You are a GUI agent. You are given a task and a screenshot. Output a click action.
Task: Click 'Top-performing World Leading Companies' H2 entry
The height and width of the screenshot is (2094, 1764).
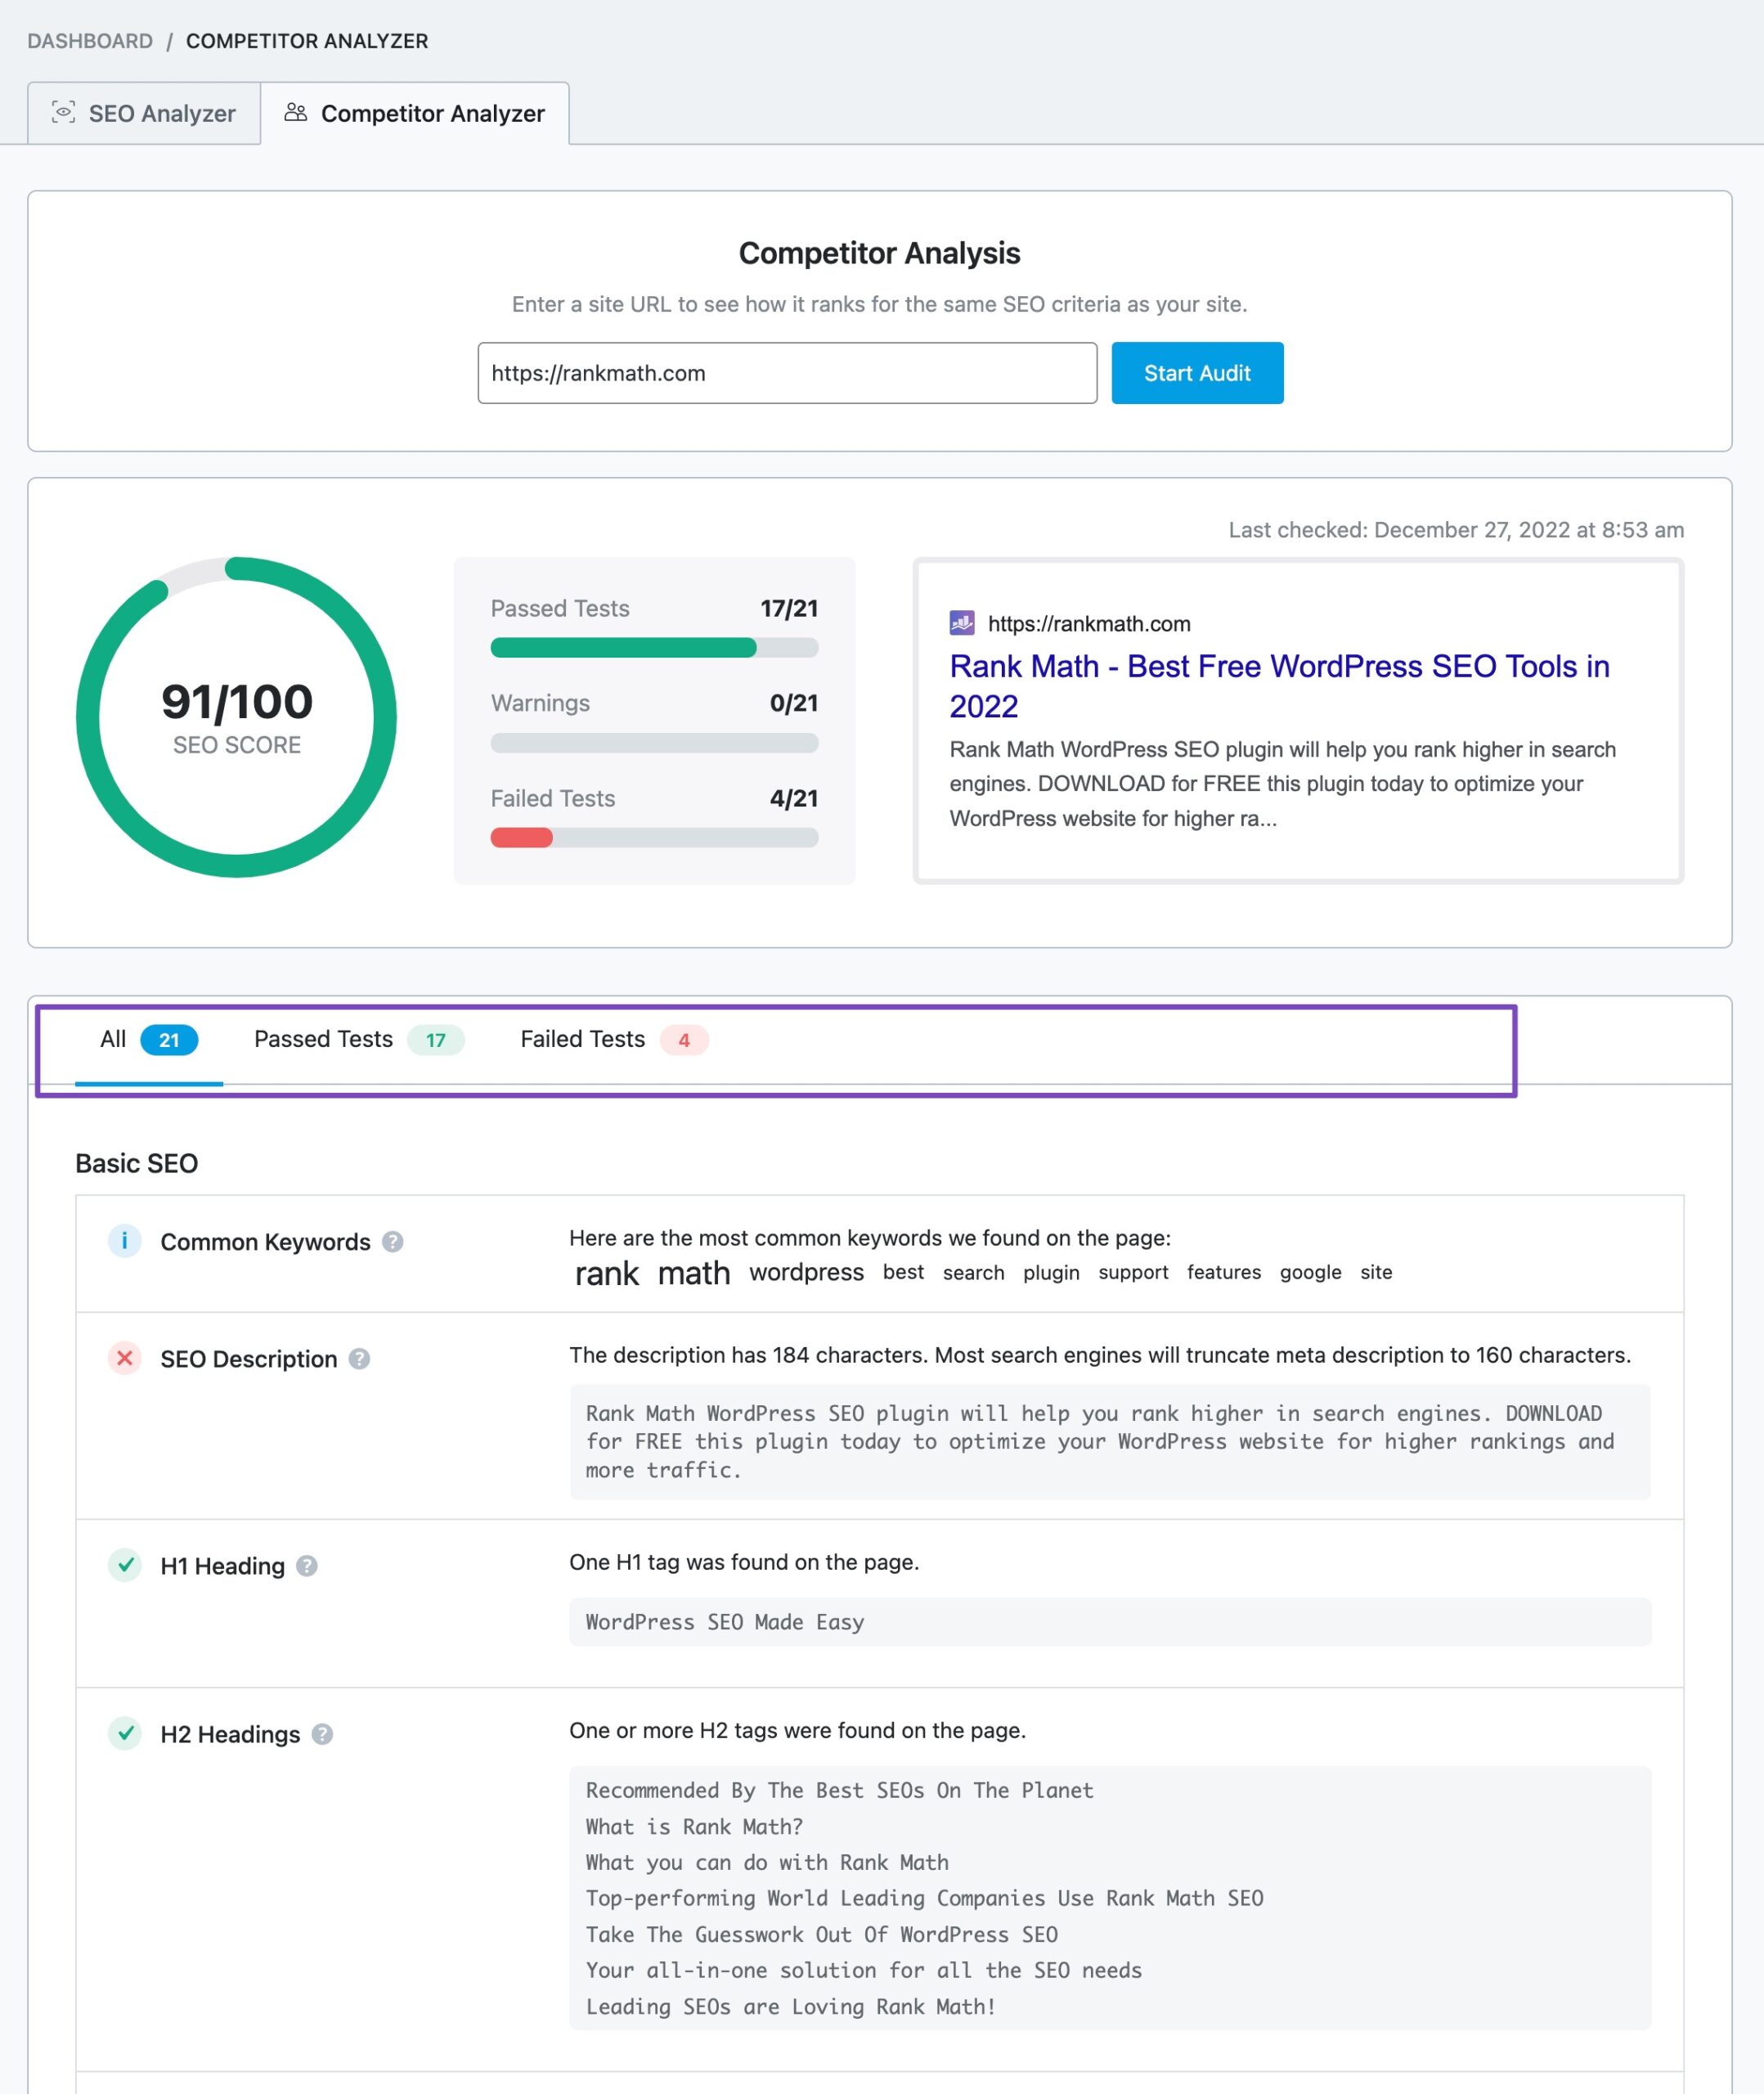pos(925,1899)
